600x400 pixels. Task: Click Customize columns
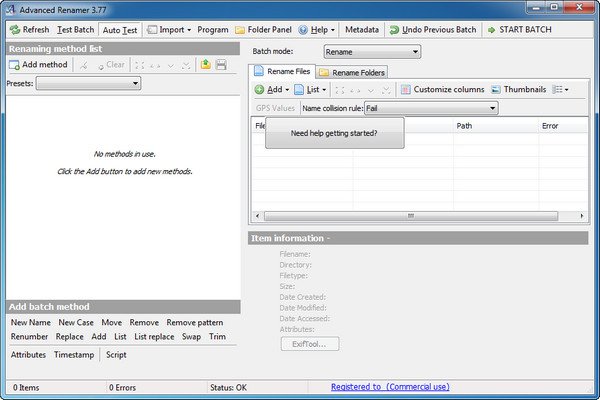coord(443,90)
